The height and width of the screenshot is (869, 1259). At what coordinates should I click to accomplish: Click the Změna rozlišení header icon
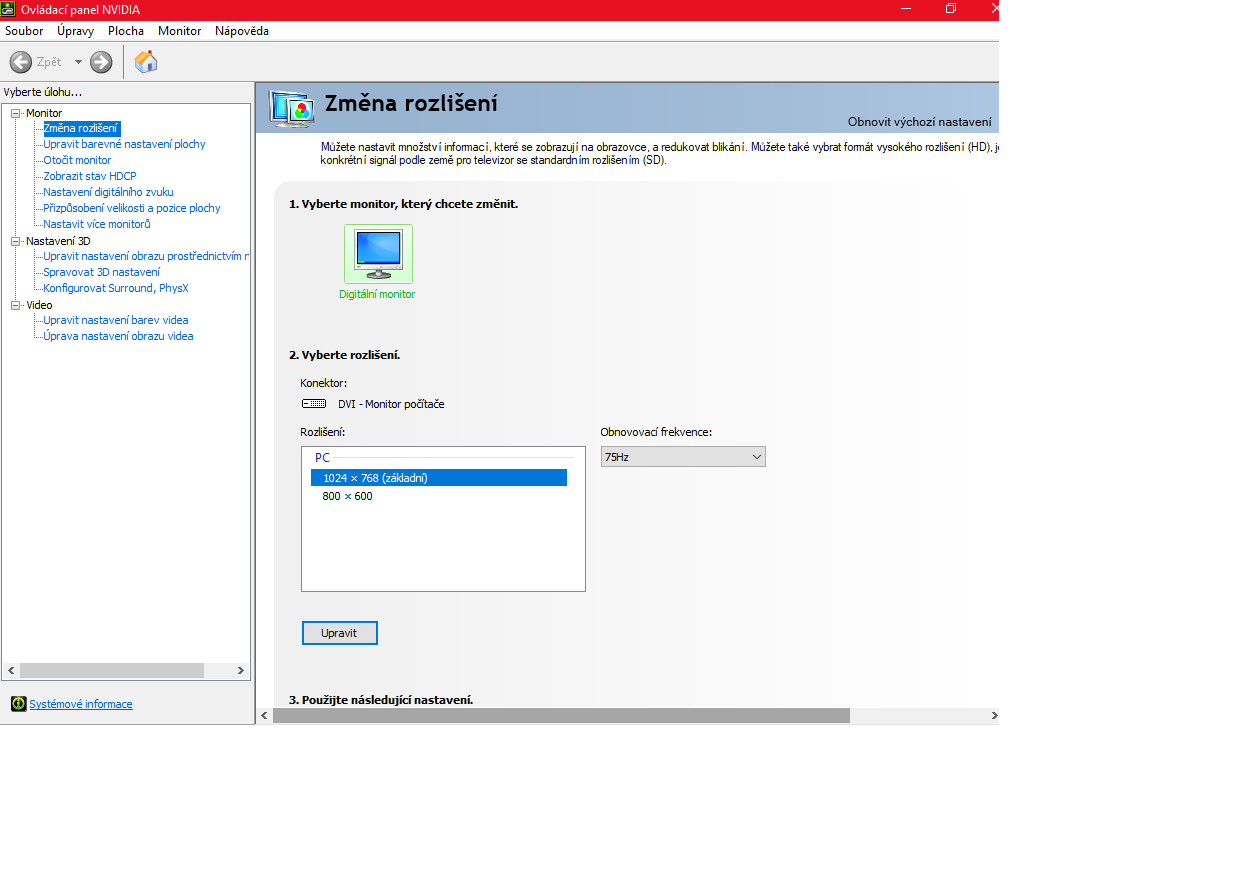tap(292, 108)
